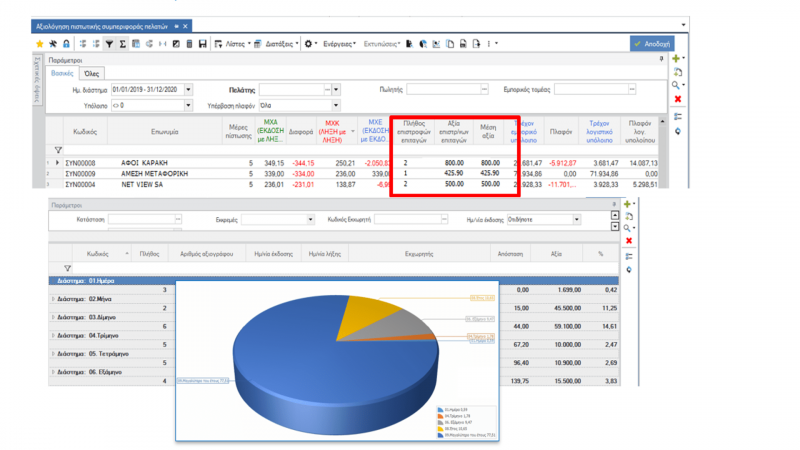Open the Λίστες menu

(233, 44)
